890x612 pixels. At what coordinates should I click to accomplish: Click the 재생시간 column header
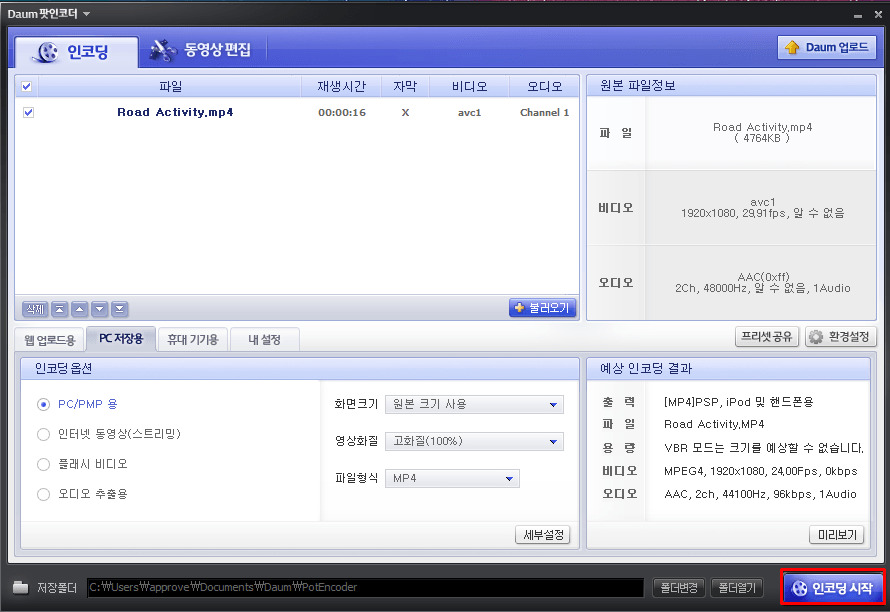click(x=341, y=86)
